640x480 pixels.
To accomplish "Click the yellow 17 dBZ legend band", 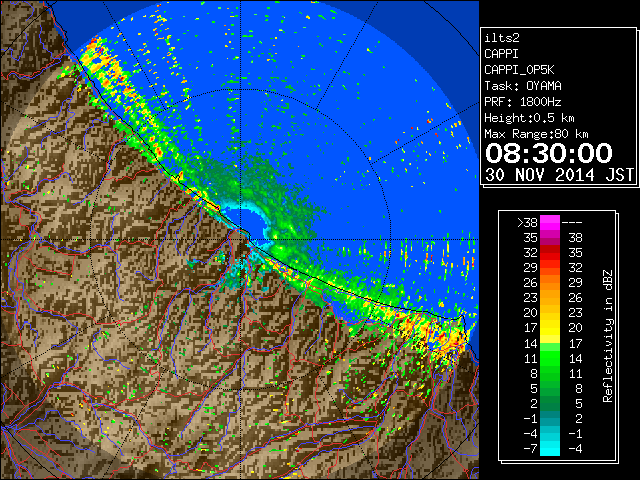I will coord(550,328).
